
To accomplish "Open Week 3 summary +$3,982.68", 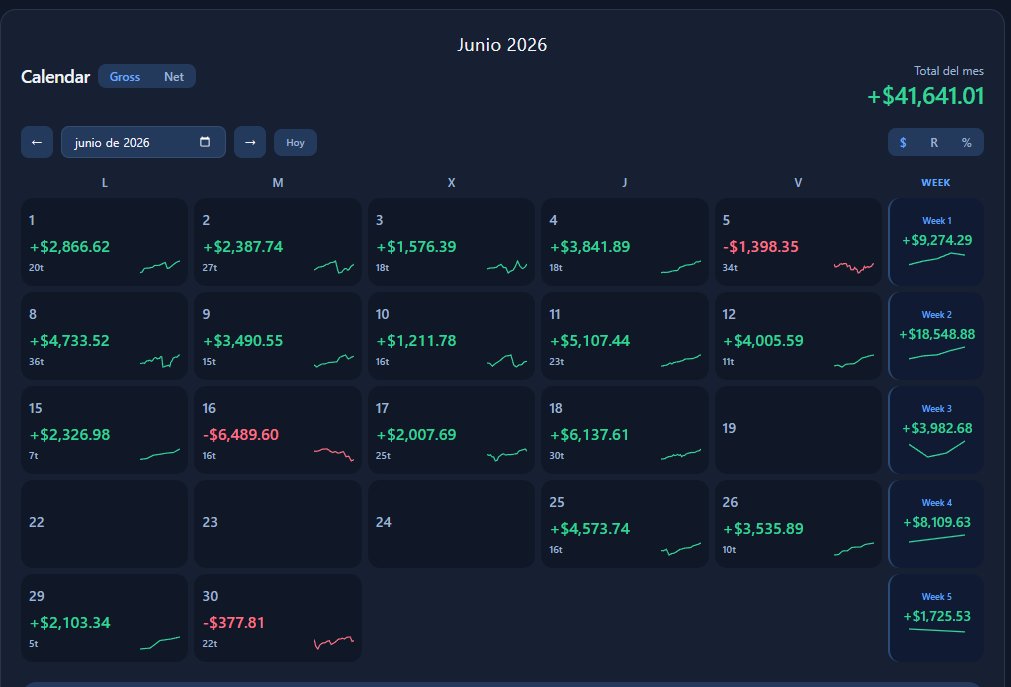I will tap(936, 430).
